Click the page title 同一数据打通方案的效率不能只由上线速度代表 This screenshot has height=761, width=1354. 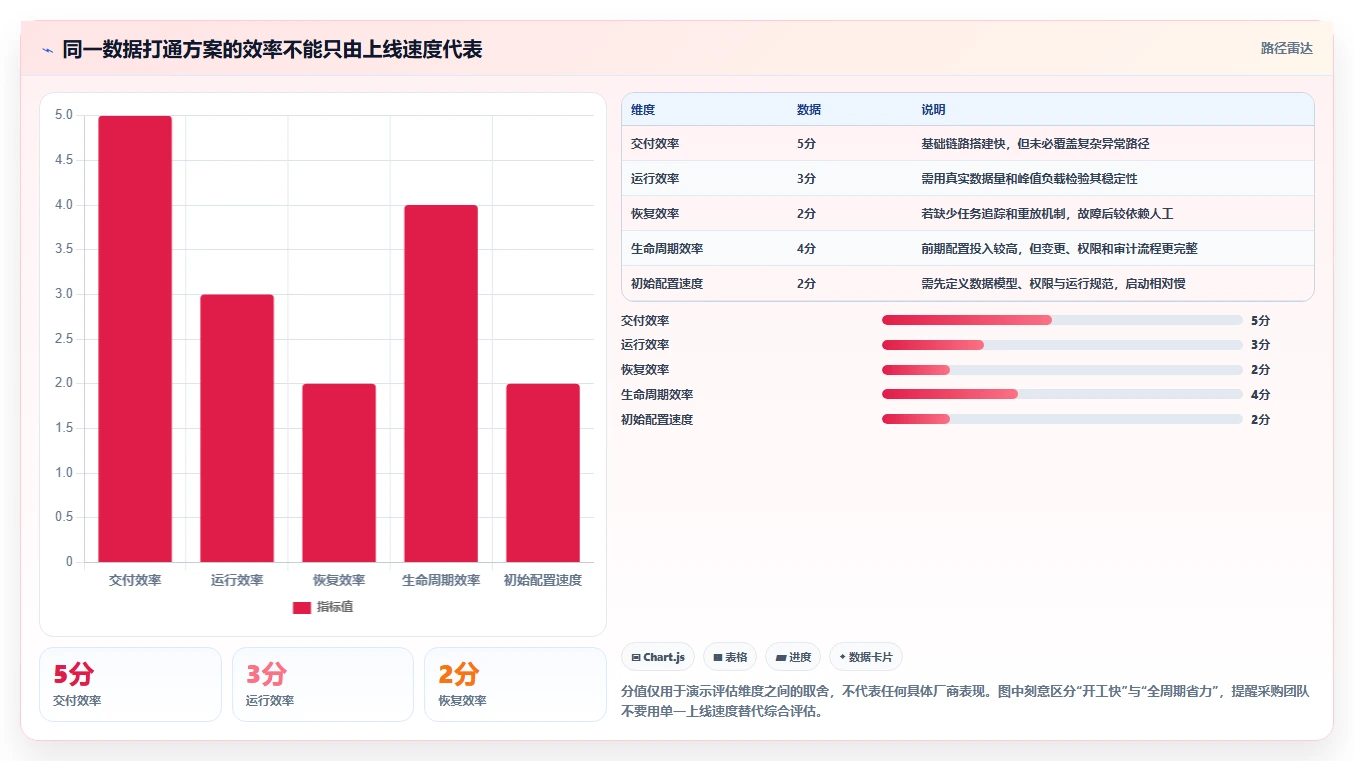pyautogui.click(x=272, y=49)
